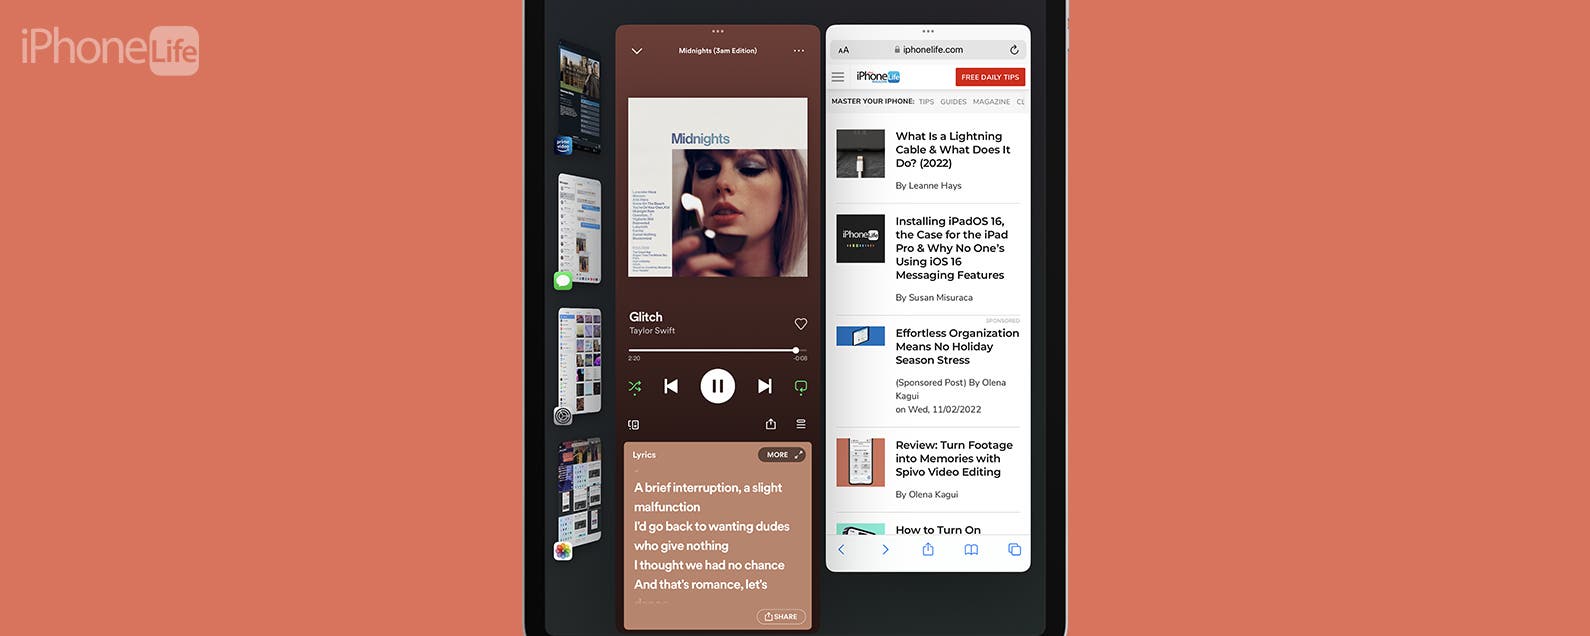Image resolution: width=1590 pixels, height=636 pixels.
Task: Show Safari tabs overview
Action: tap(1014, 550)
